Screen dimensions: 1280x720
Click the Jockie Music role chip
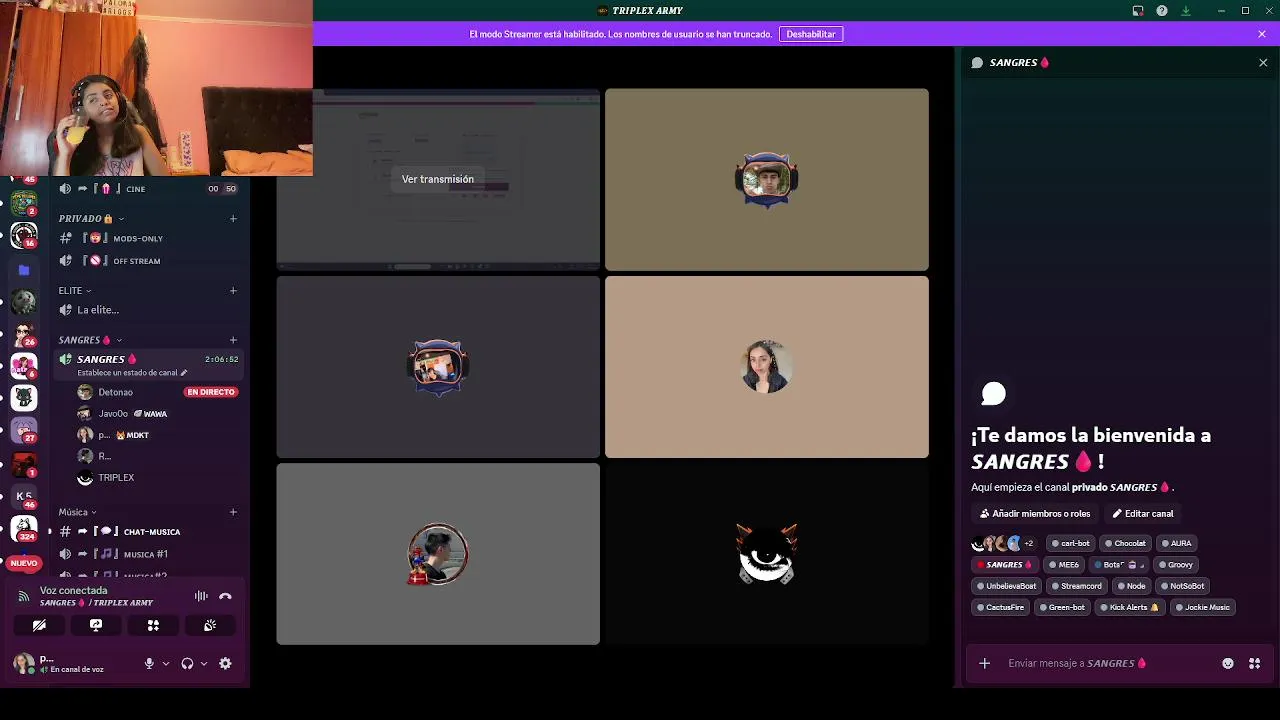click(1202, 607)
